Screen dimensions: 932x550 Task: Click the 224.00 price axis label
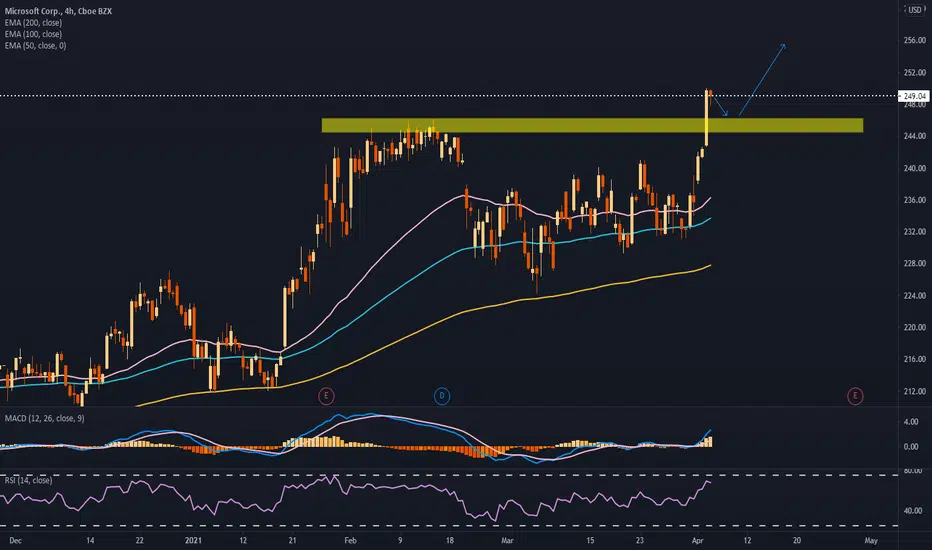pos(914,296)
